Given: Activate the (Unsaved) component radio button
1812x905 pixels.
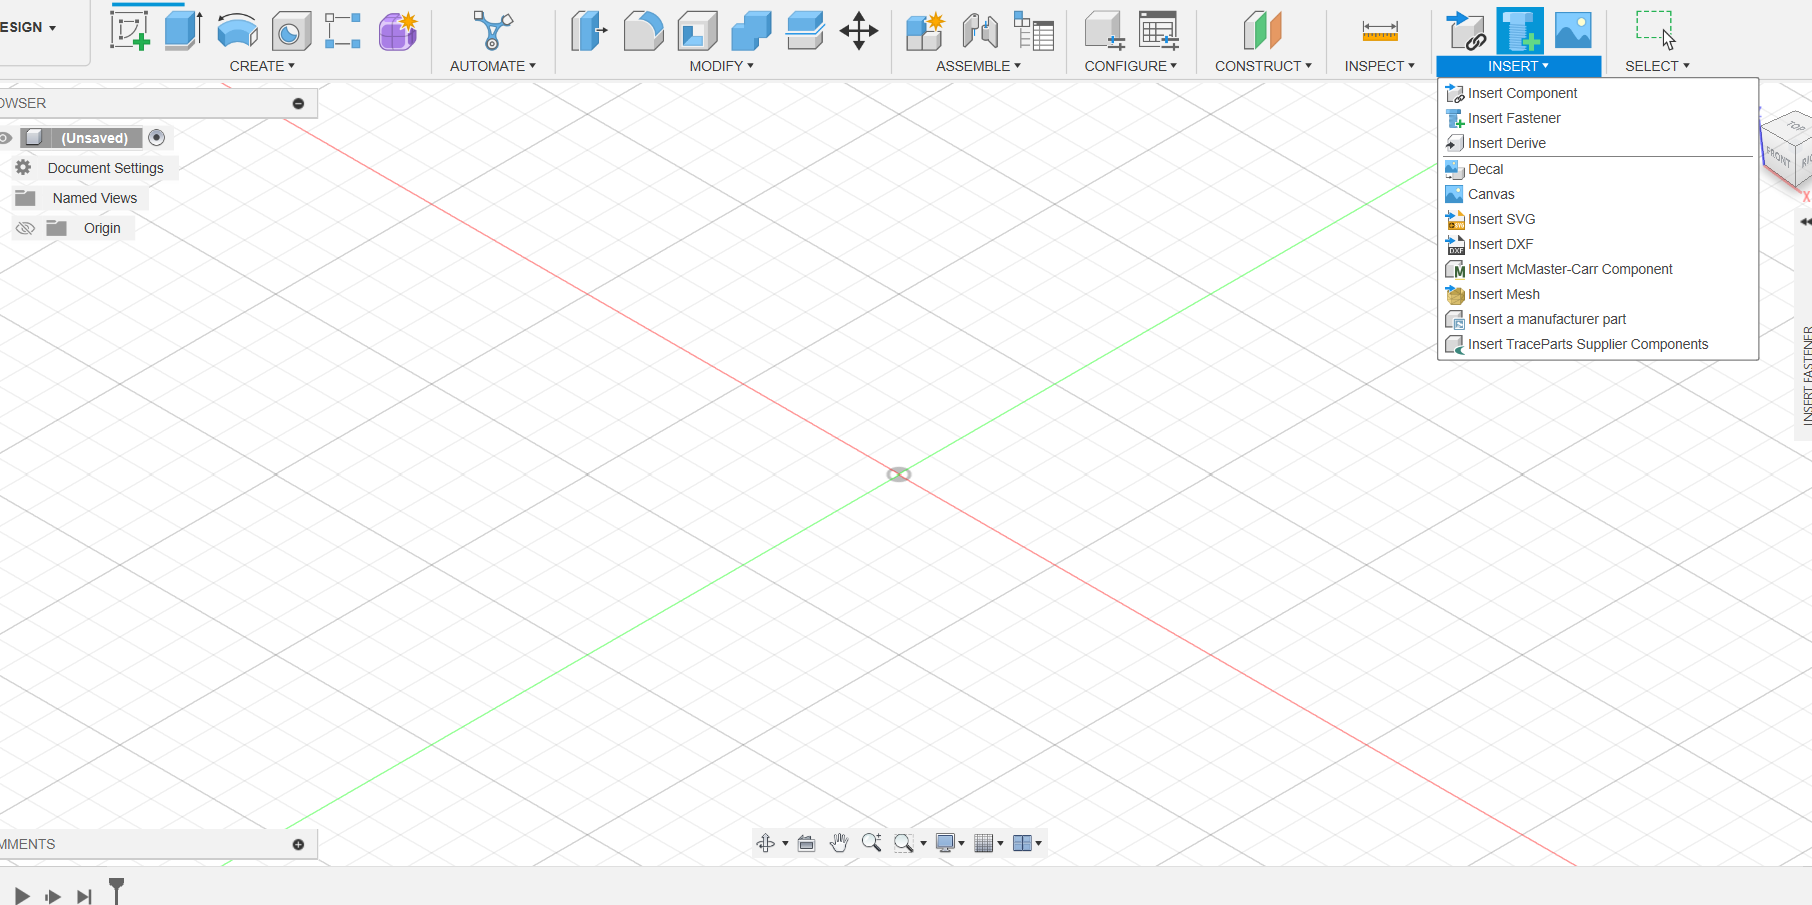Looking at the screenshot, I should point(156,137).
